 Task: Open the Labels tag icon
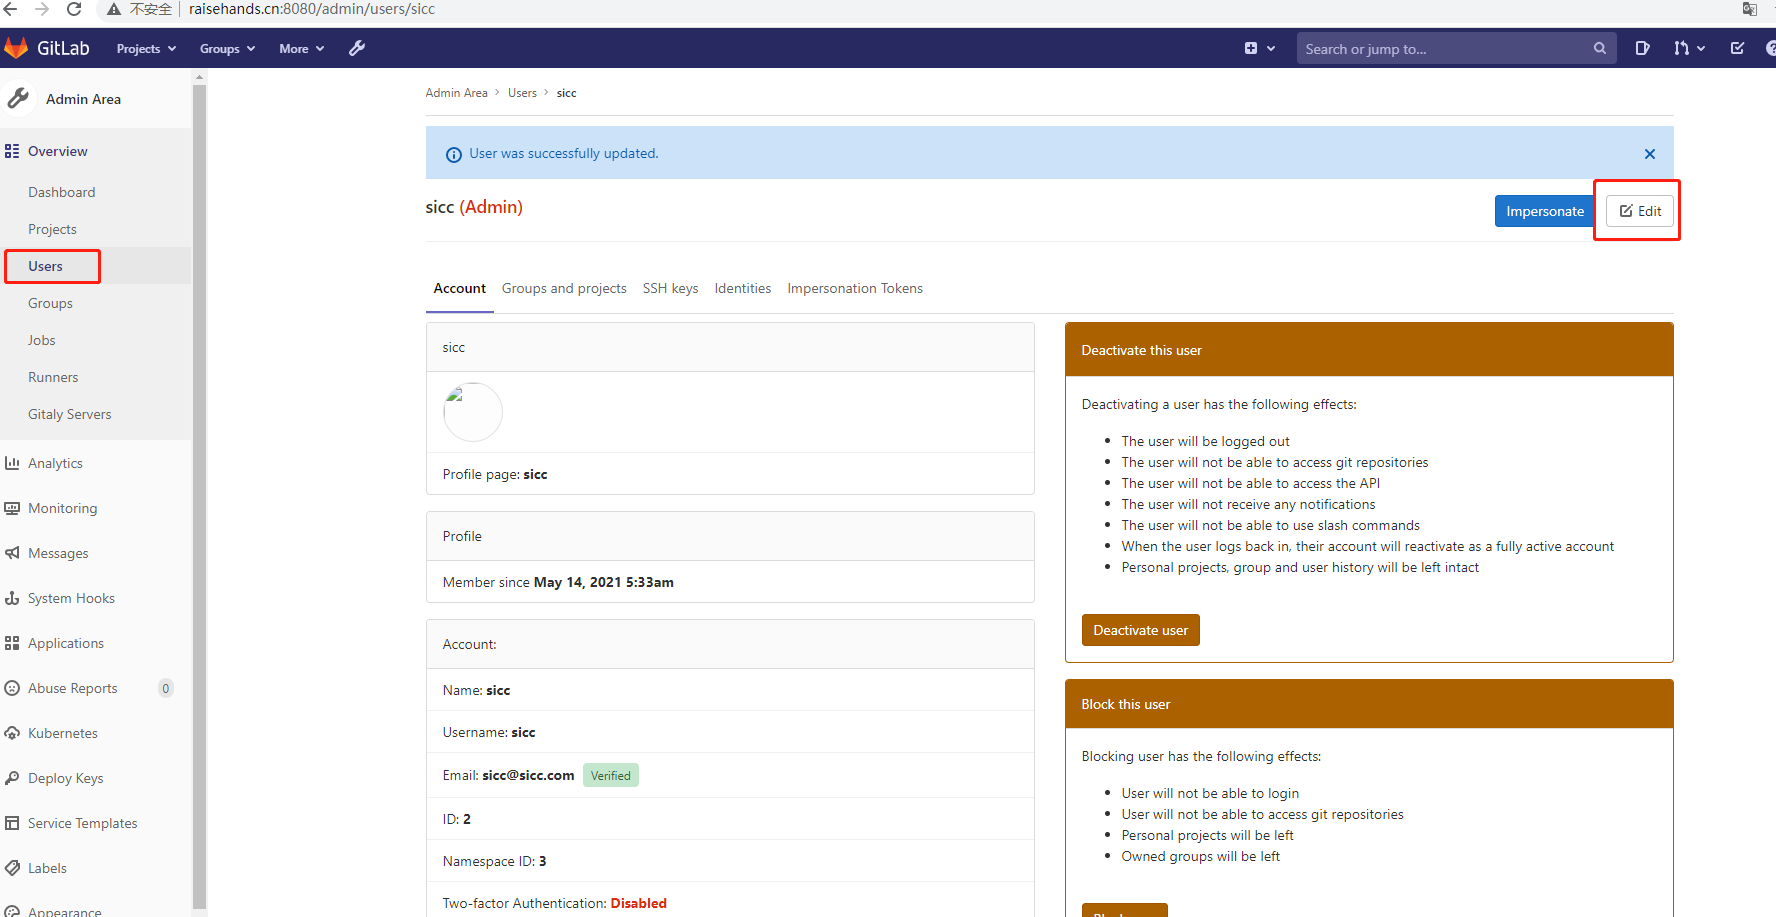[13, 867]
